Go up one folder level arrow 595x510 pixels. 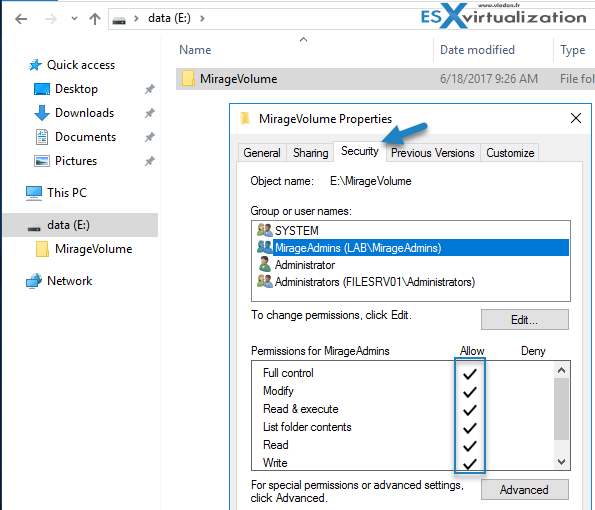(x=95, y=19)
